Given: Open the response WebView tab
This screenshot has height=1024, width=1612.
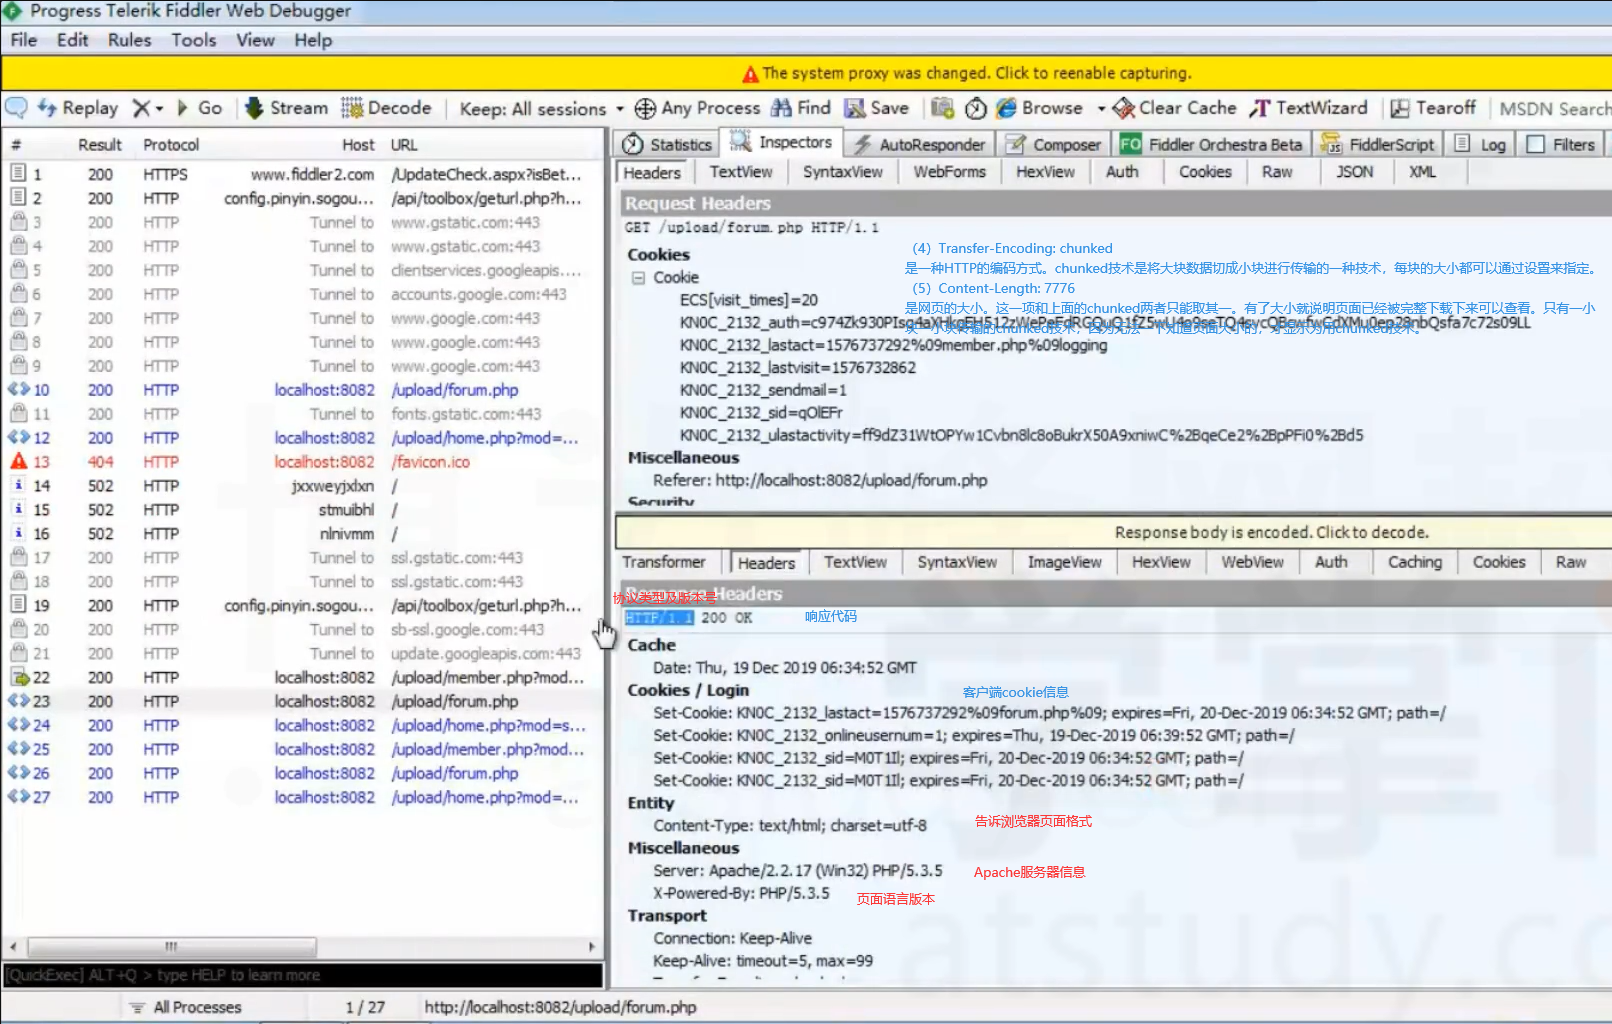Looking at the screenshot, I should pyautogui.click(x=1252, y=562).
